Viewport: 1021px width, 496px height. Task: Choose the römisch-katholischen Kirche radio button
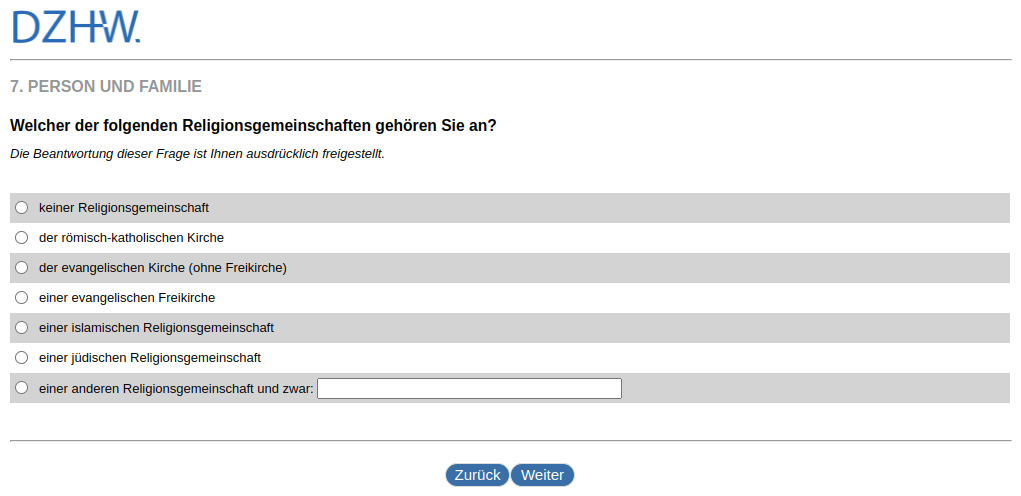[x=22, y=238]
